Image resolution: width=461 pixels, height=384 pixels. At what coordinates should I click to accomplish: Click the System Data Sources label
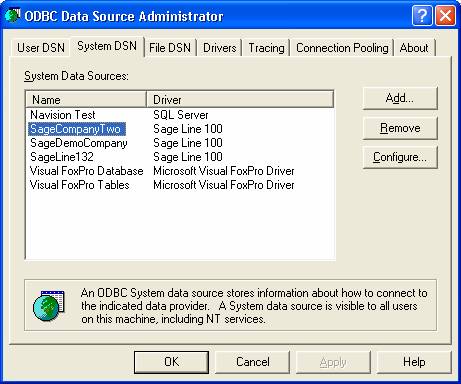tap(76, 76)
